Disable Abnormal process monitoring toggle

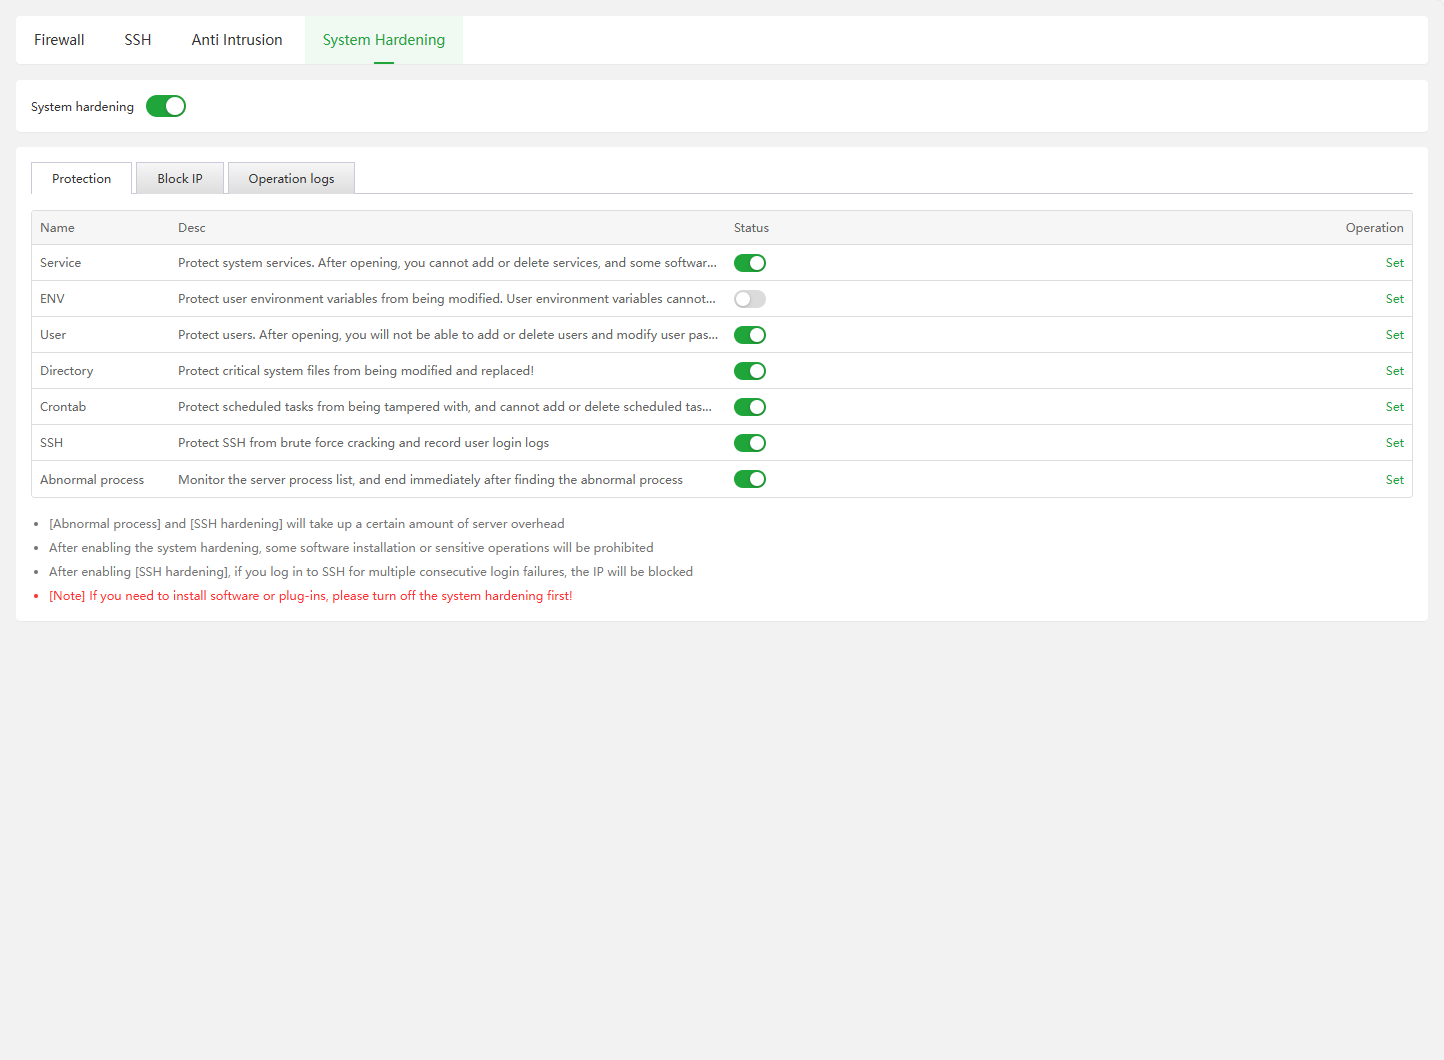point(749,479)
